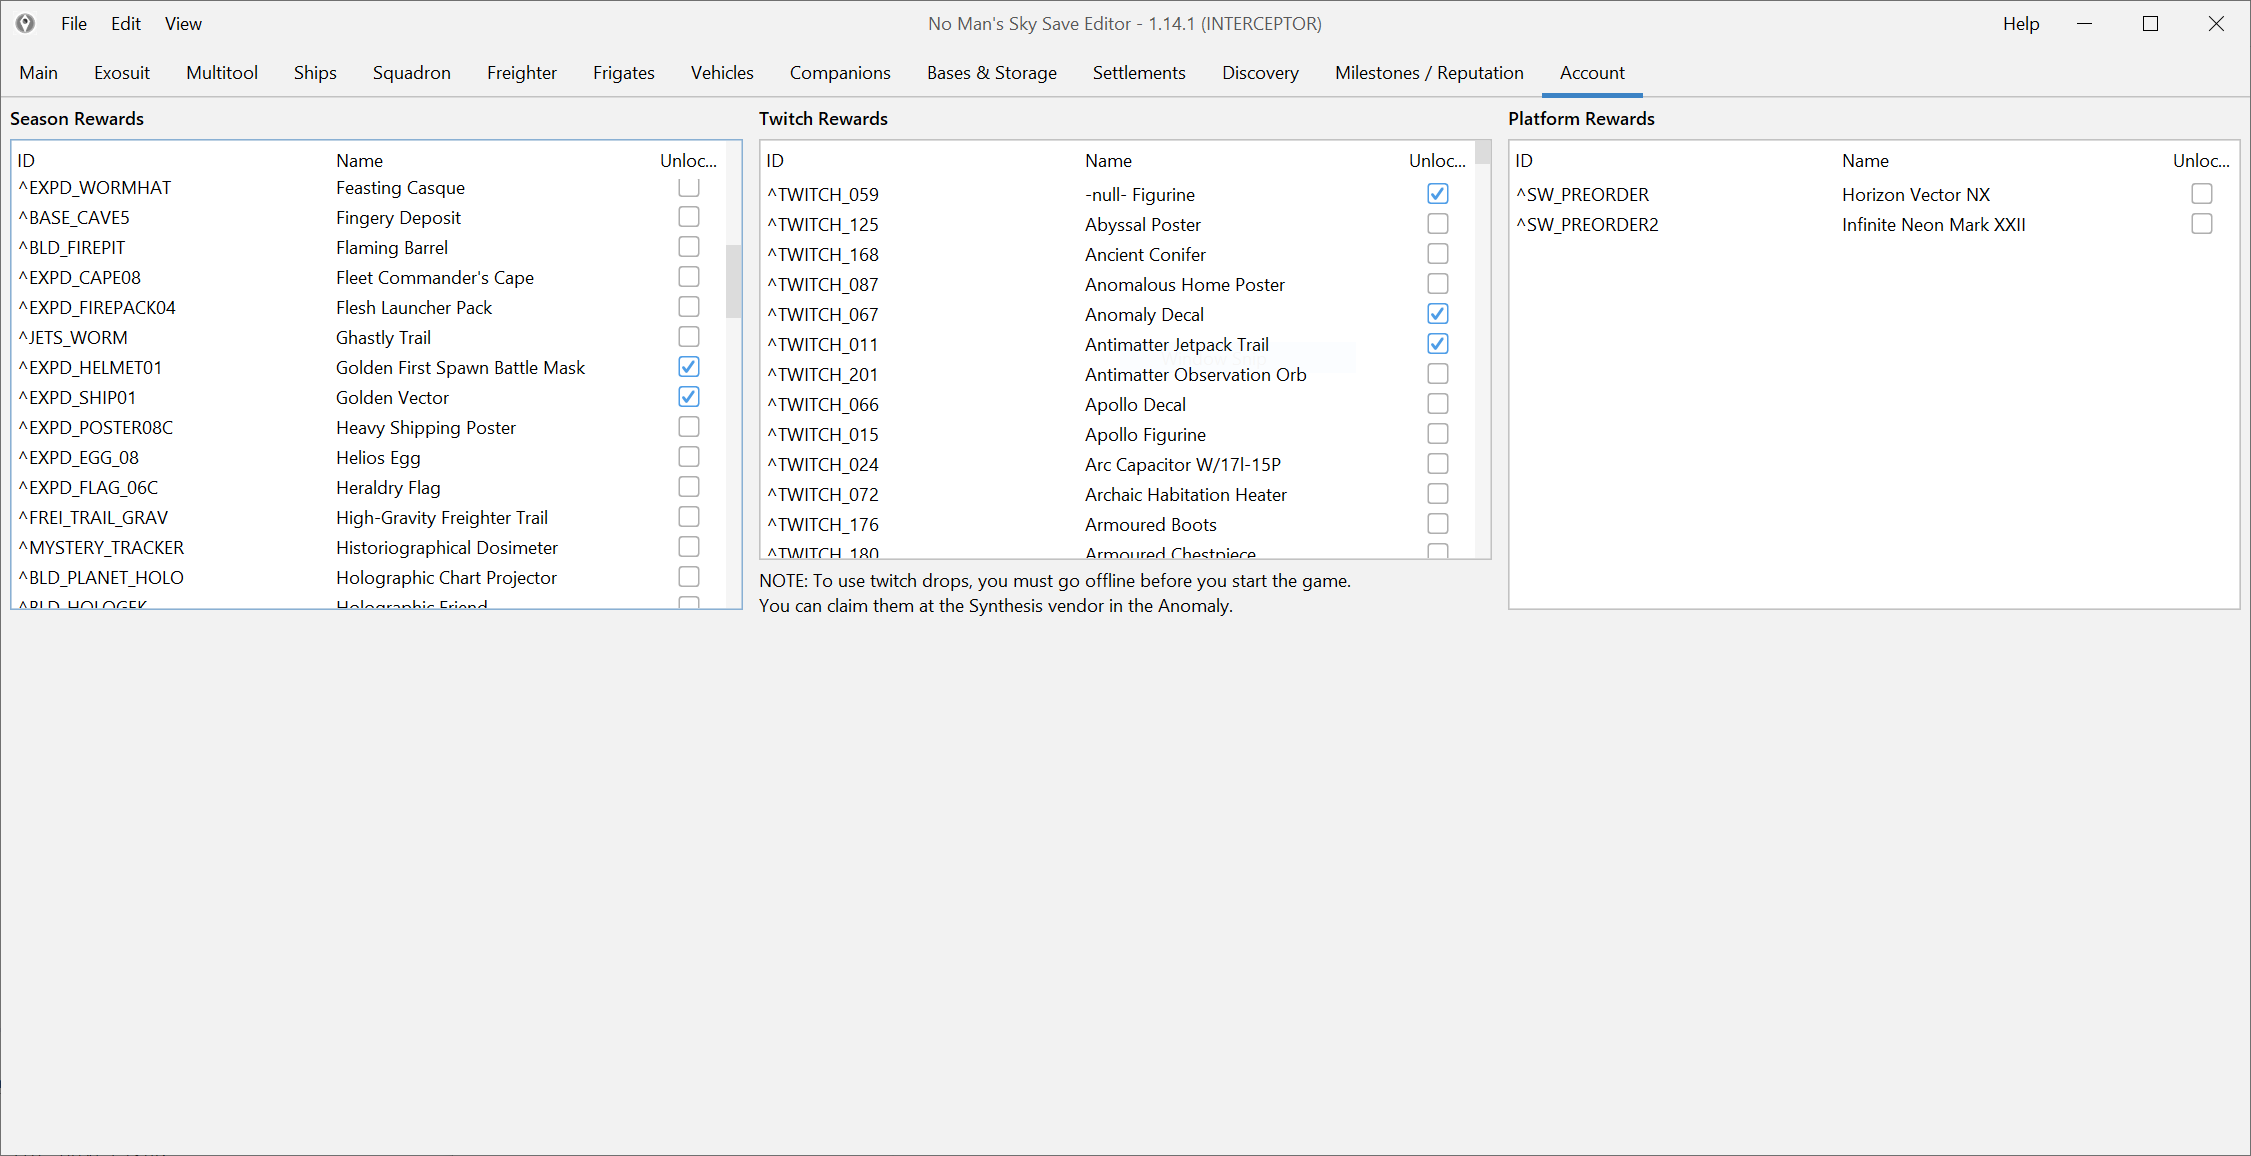2251x1156 pixels.
Task: Go to Milestones / Reputation tab
Action: coord(1428,72)
